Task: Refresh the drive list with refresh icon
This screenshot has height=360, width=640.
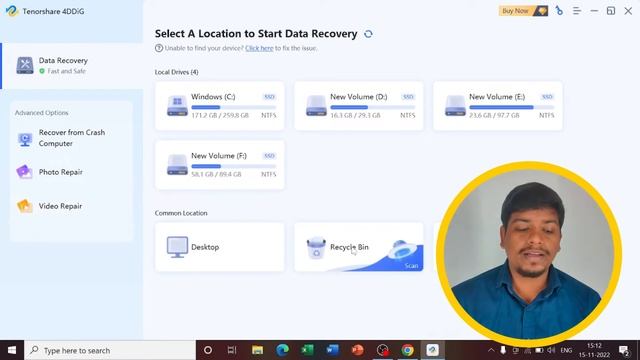Action: tap(368, 34)
